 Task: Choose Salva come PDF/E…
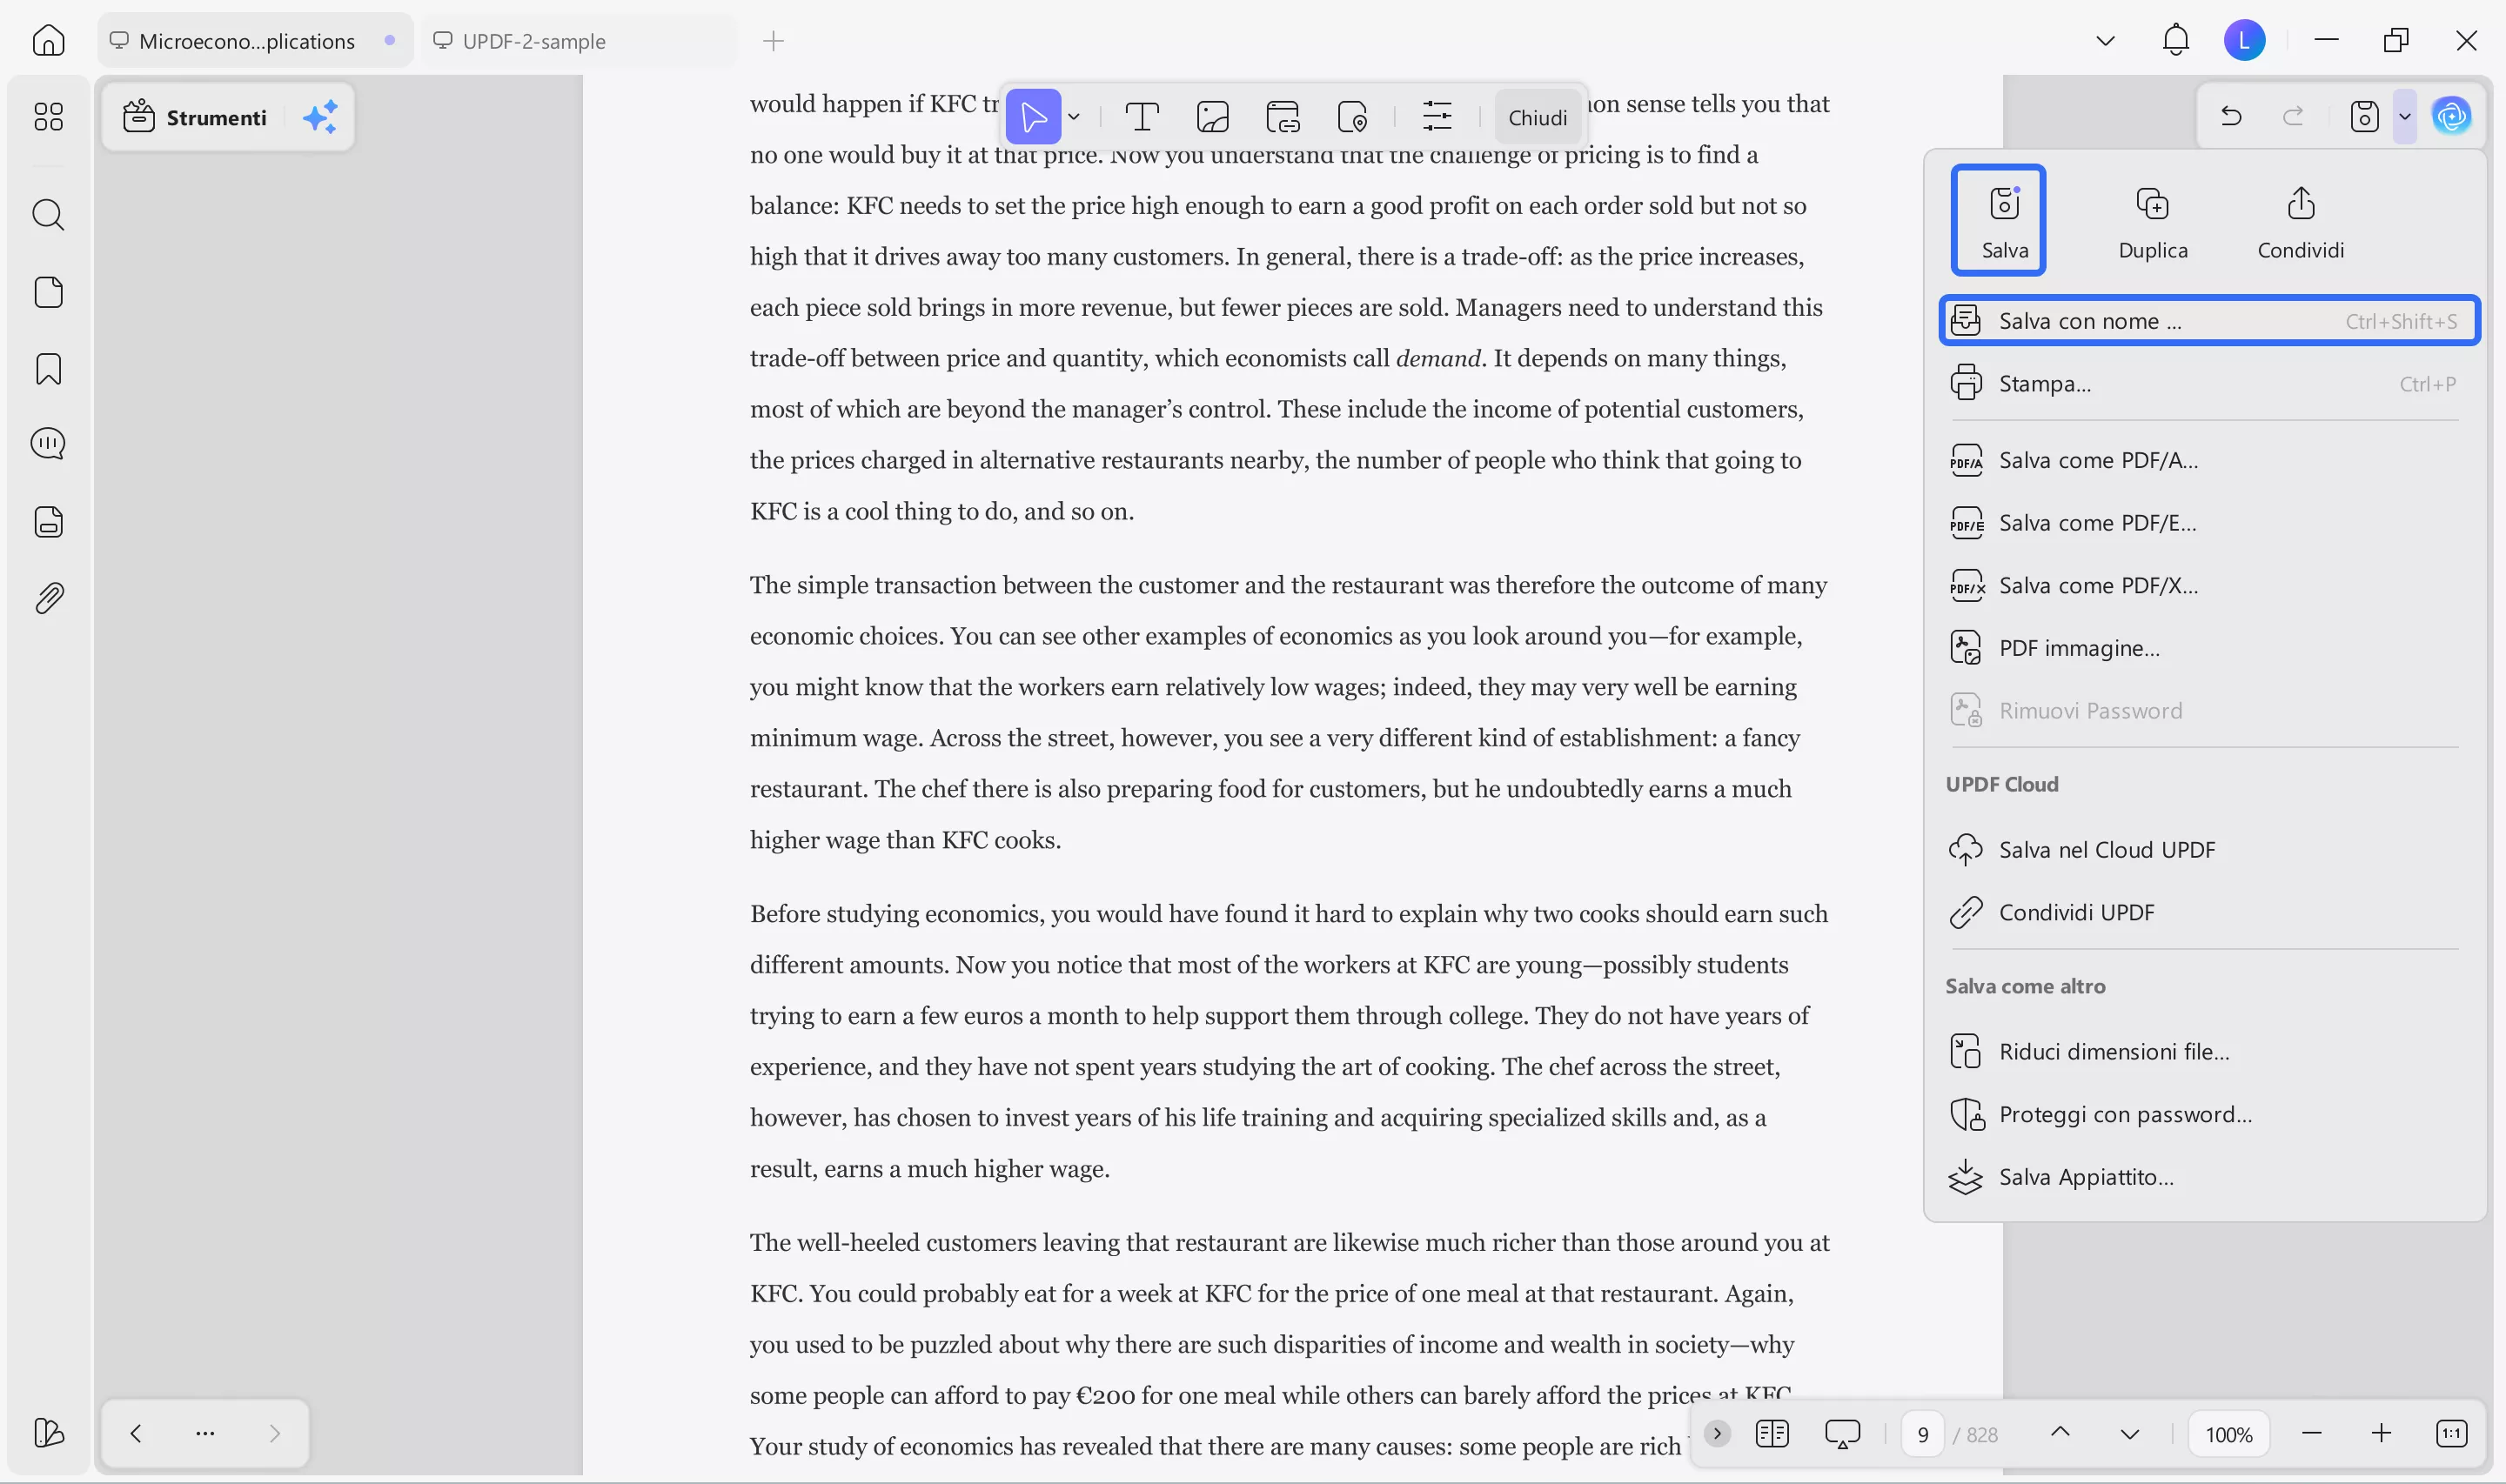[x=2203, y=522]
